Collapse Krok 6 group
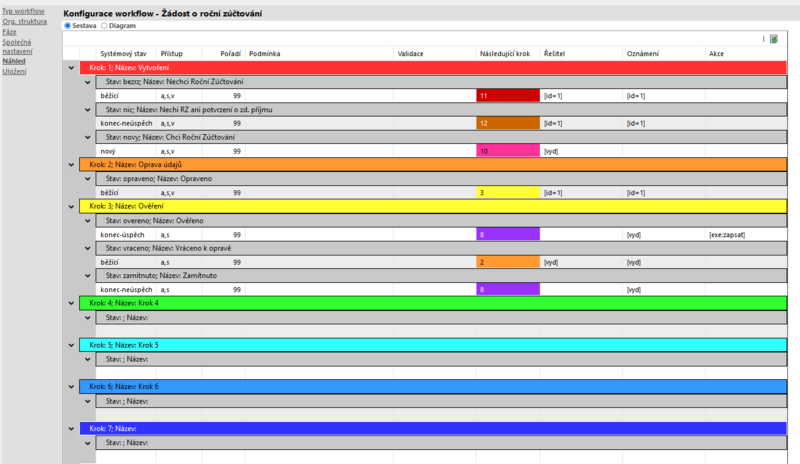This screenshot has height=464, width=800. coord(71,386)
